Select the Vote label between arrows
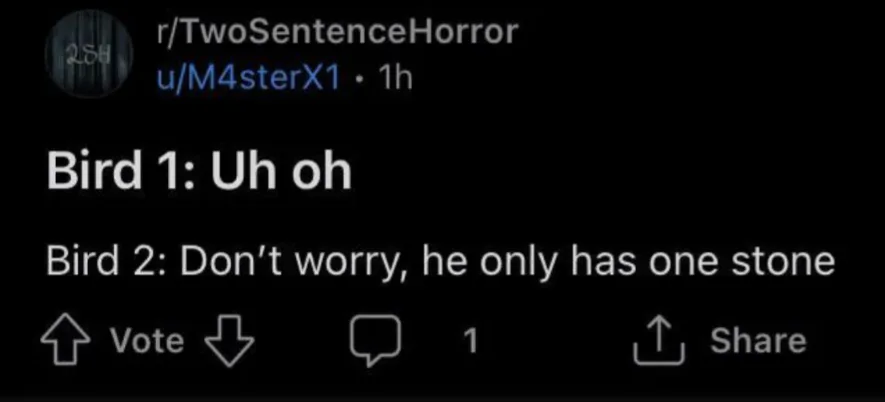Screen dimensions: 885x402 coord(147,340)
